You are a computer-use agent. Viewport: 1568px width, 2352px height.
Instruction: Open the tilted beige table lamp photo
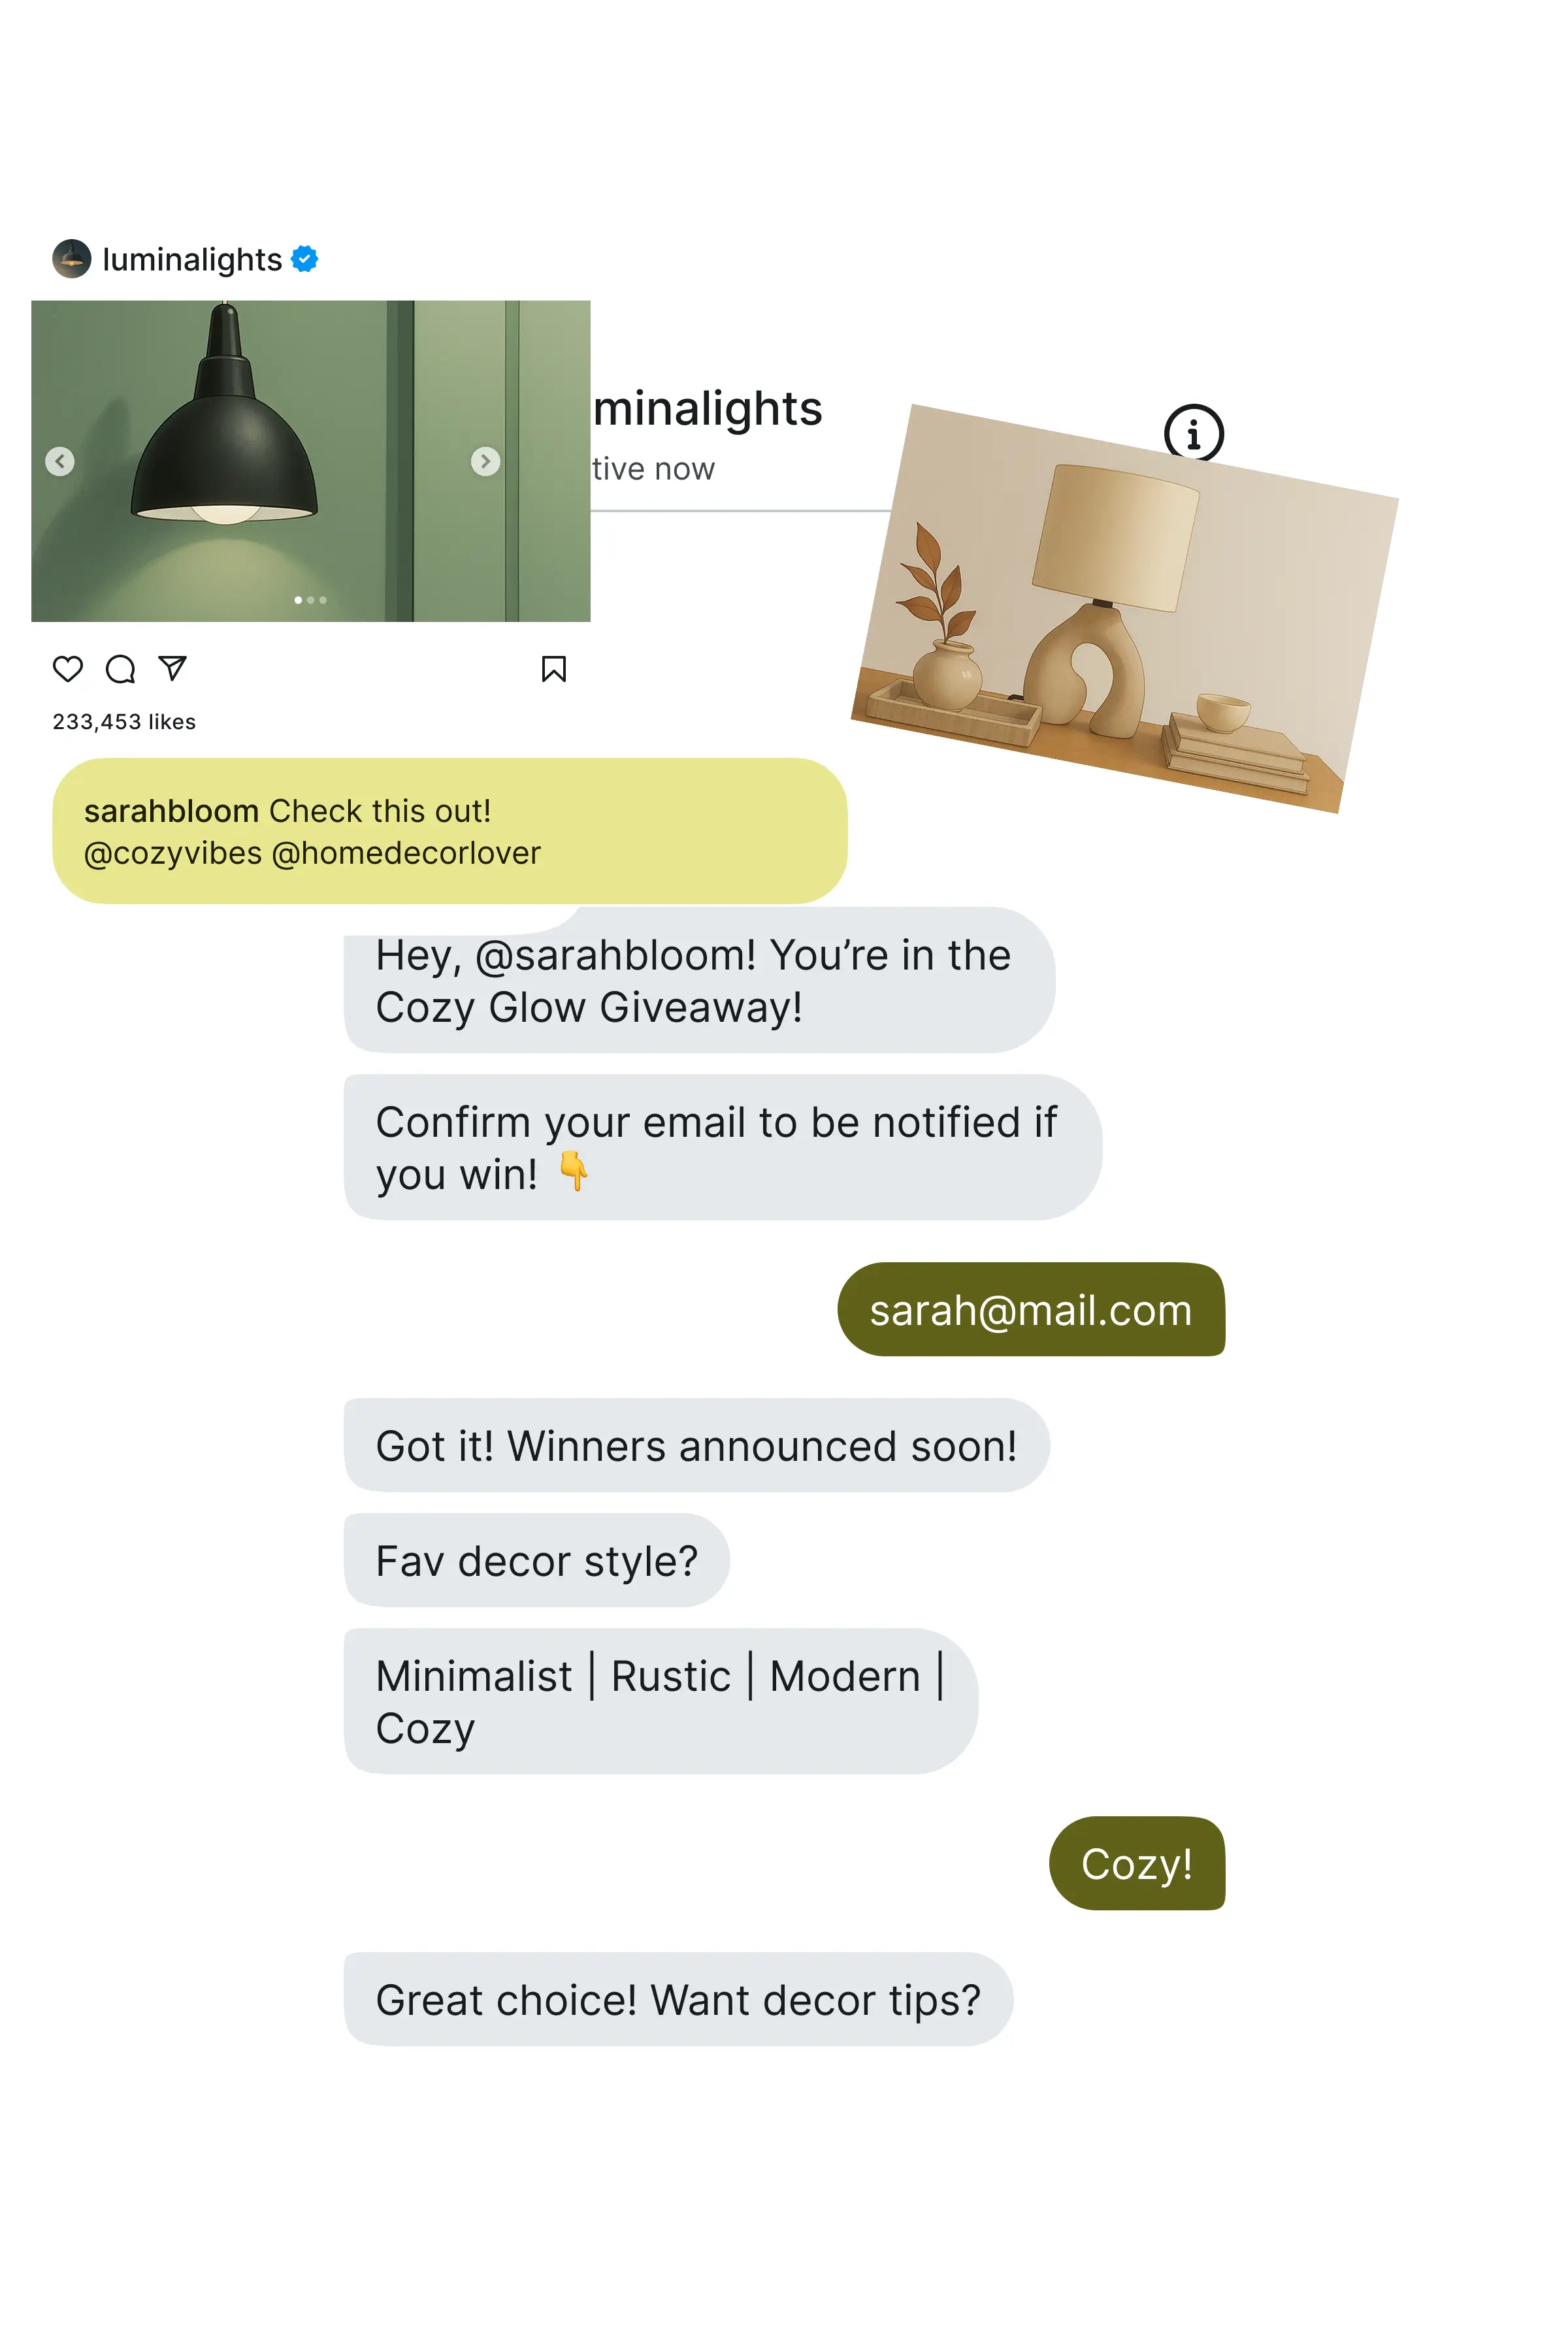tap(1125, 608)
